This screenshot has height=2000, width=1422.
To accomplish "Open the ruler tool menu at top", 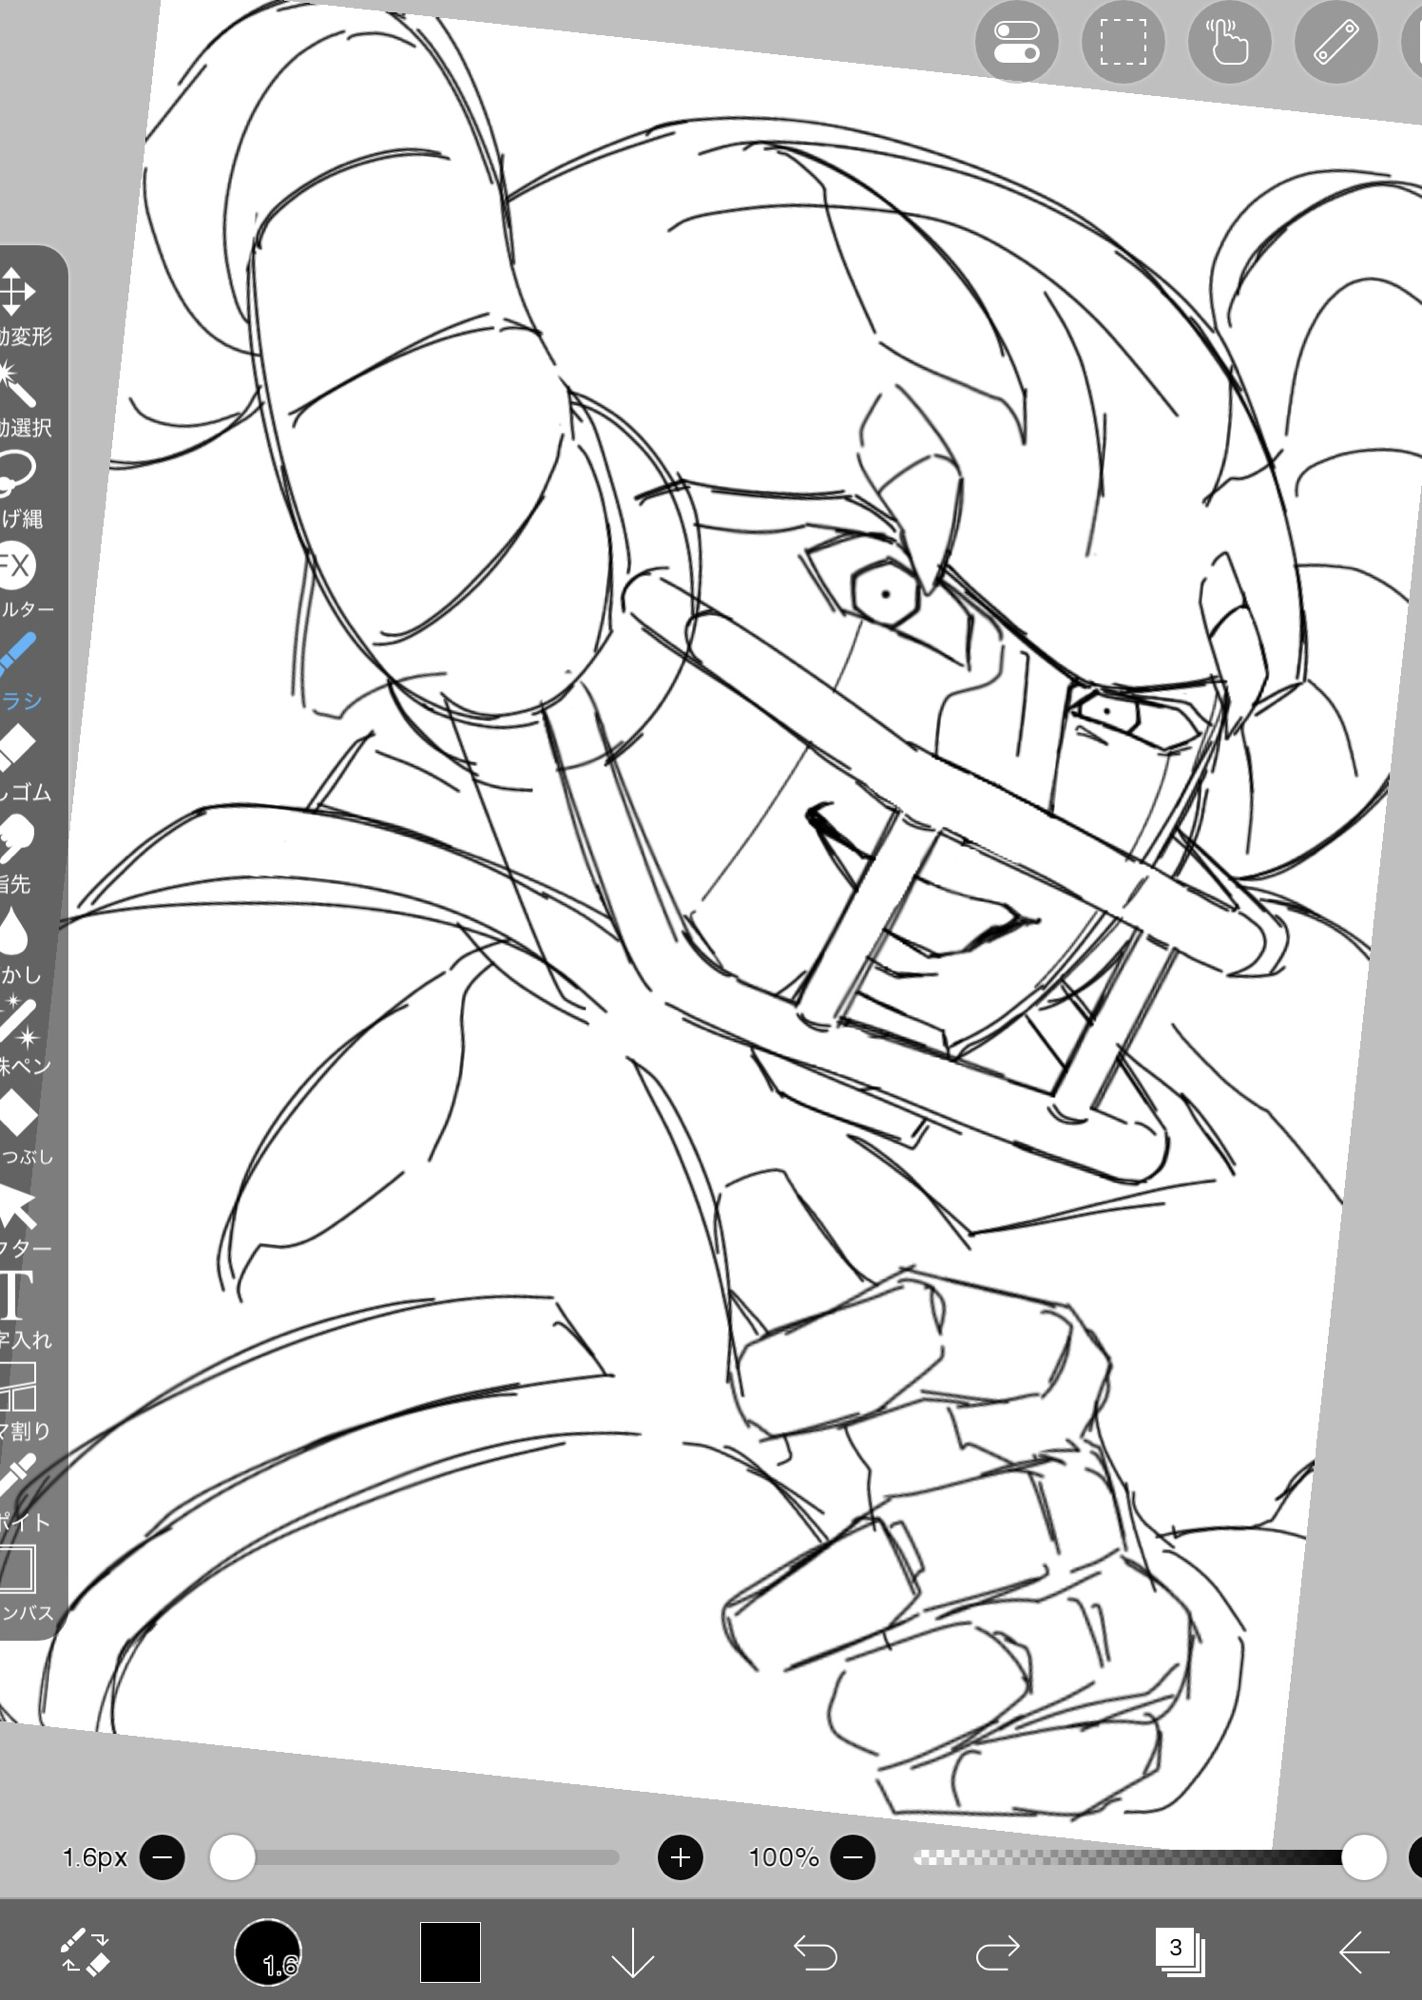I will click(1336, 42).
